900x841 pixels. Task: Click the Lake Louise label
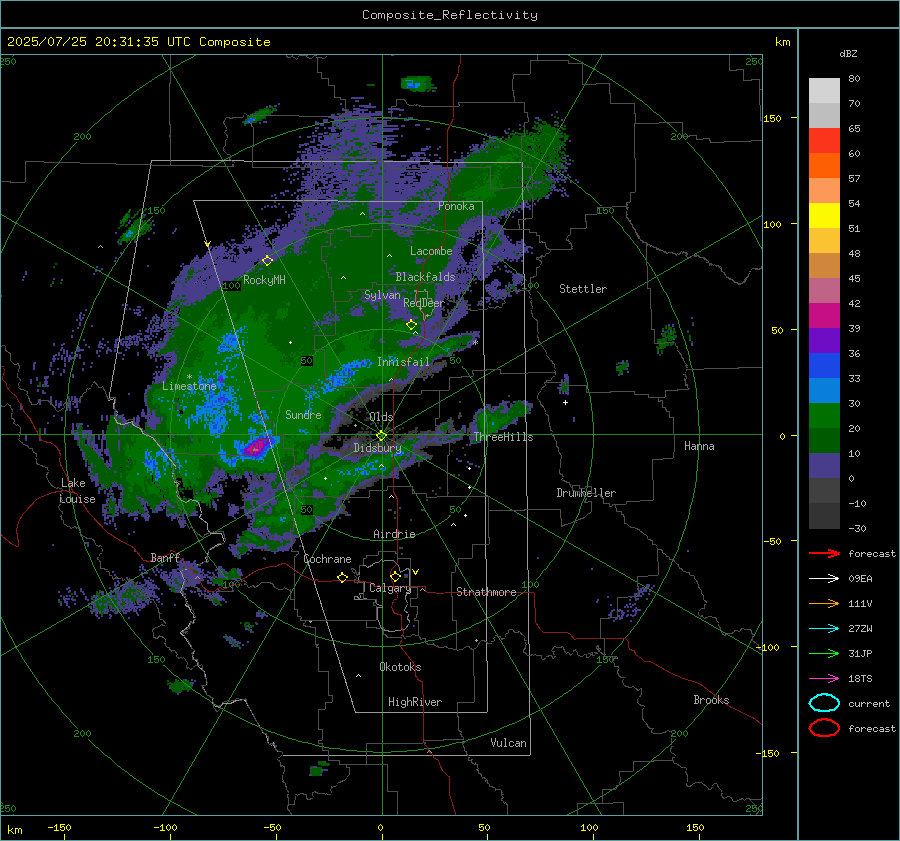pos(78,491)
